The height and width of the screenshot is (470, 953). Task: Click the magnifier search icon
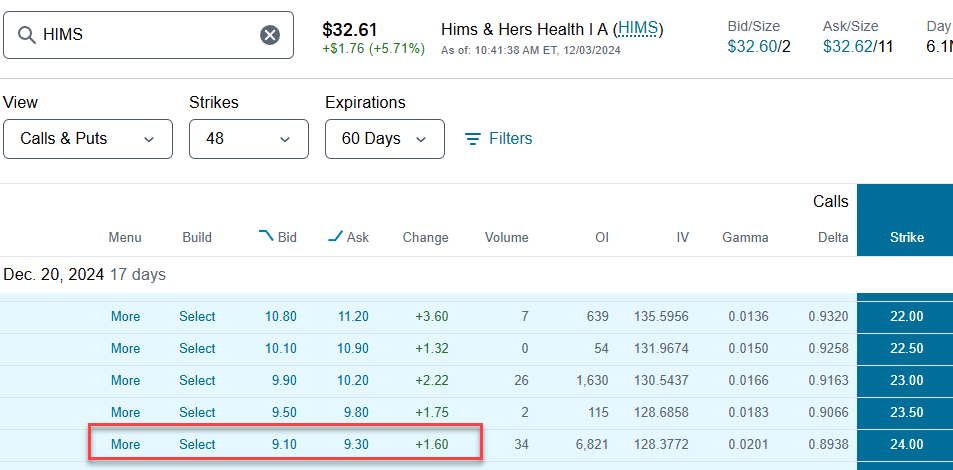click(27, 35)
